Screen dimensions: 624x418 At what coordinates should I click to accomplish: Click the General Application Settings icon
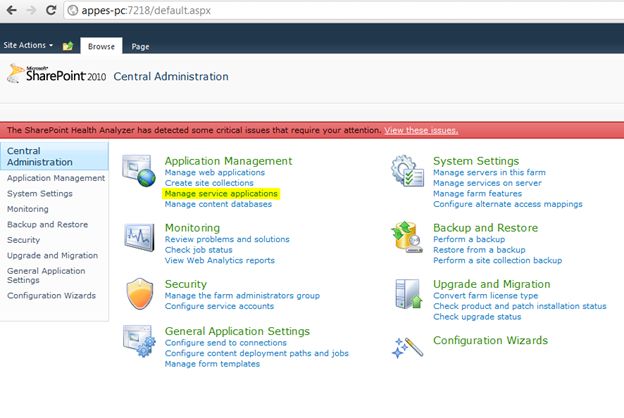[x=137, y=340]
